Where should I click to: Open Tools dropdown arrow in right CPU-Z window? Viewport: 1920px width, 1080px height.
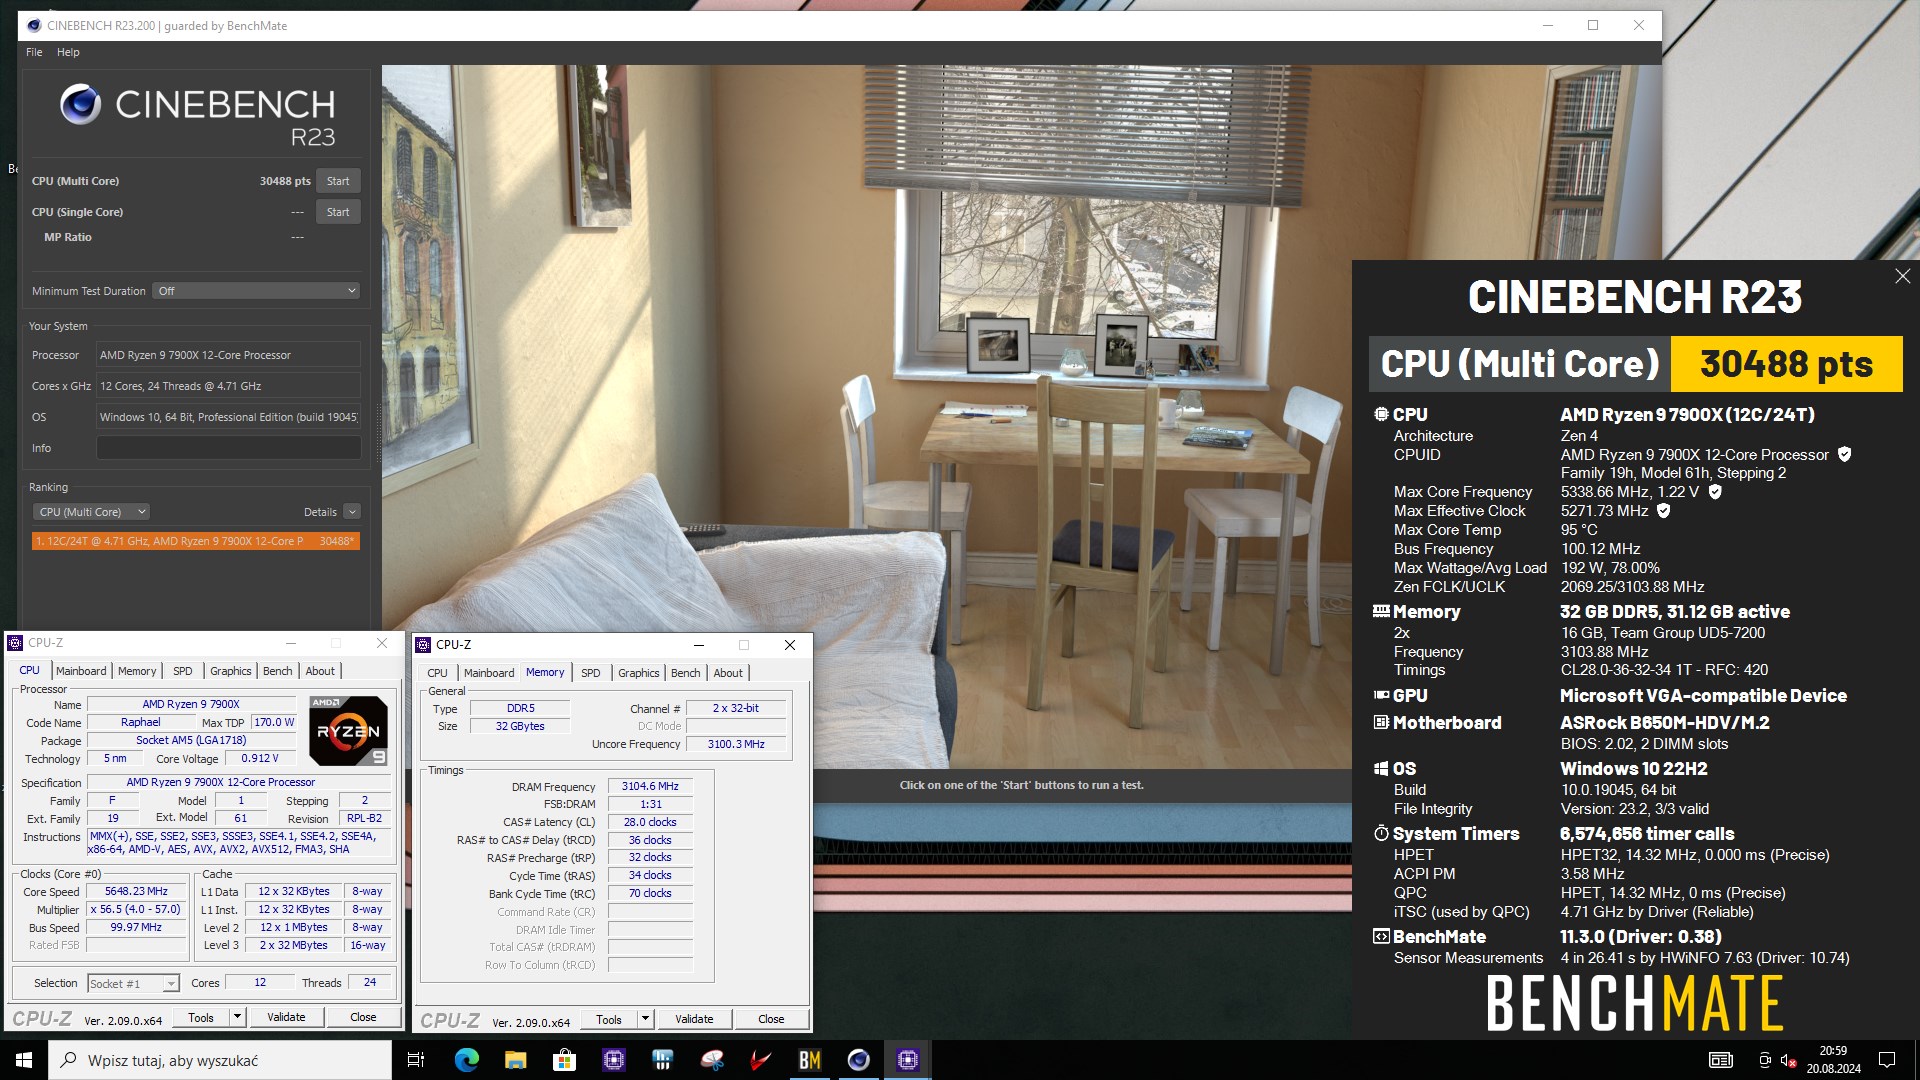pyautogui.click(x=645, y=1019)
